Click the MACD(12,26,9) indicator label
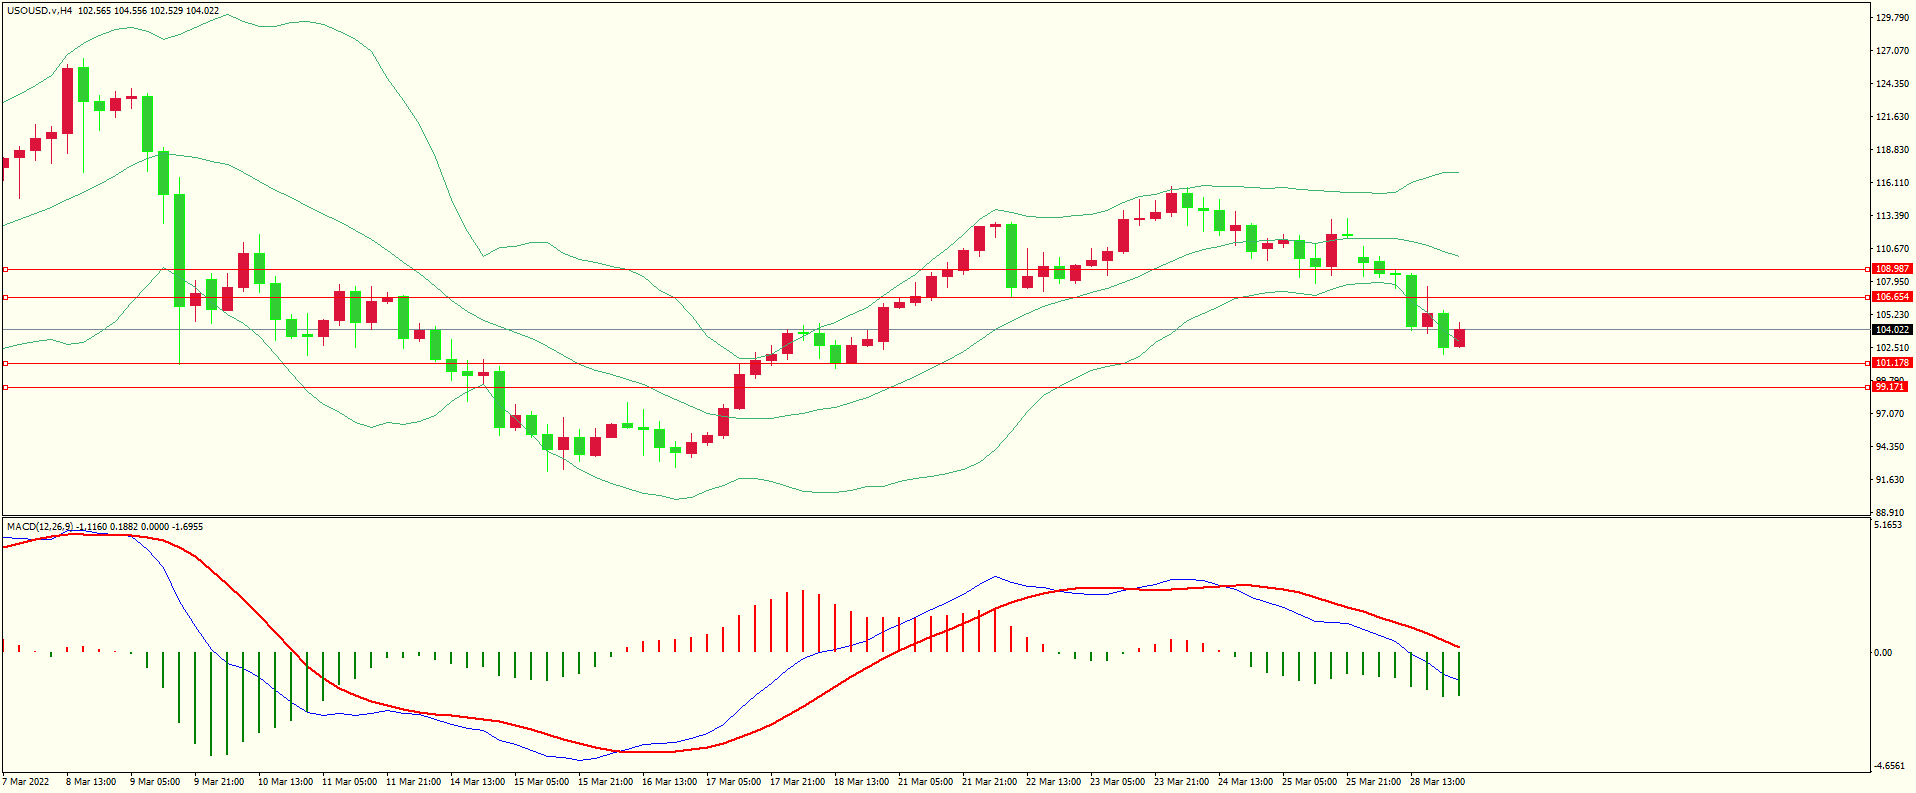This screenshot has height=793, width=1916. pyautogui.click(x=39, y=526)
